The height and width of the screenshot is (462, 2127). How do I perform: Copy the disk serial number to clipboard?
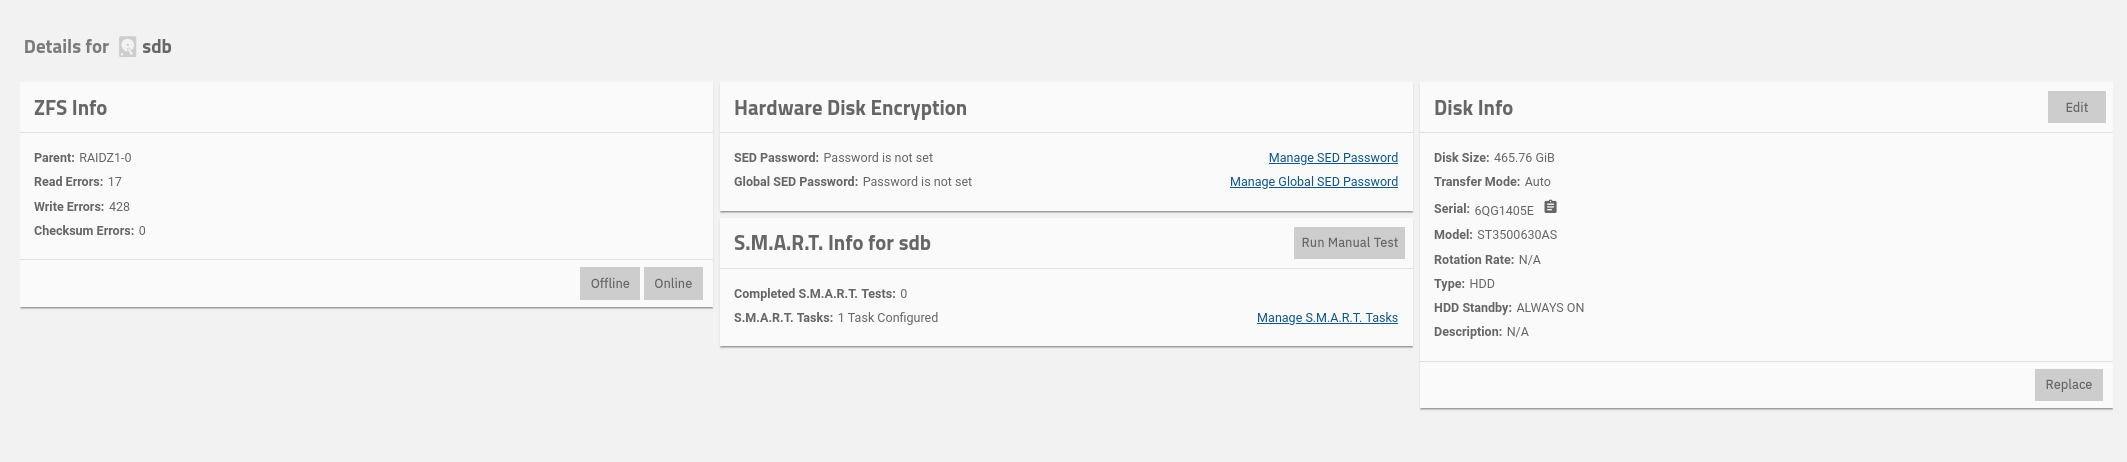point(1550,208)
